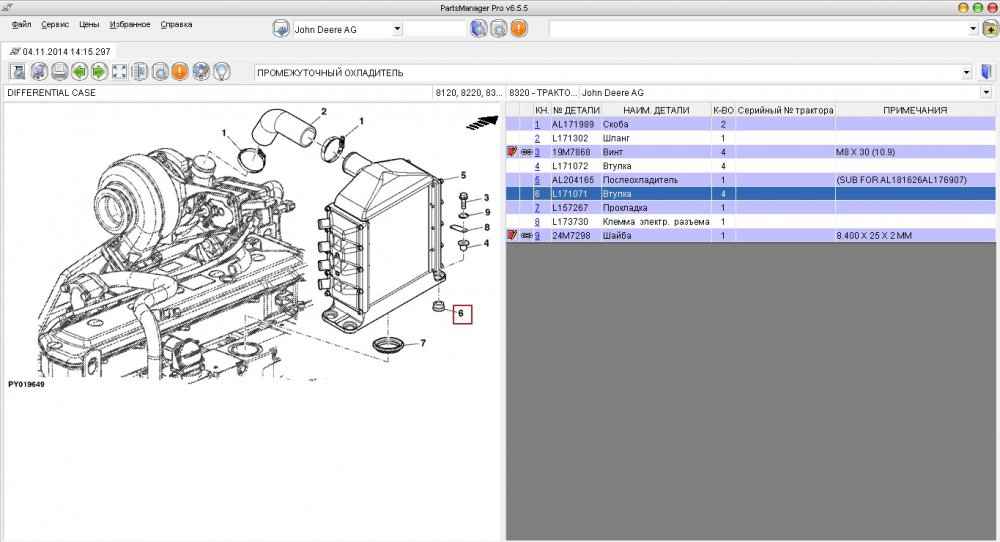Click the orange exclamation icon beside the light bulb
The width and height of the screenshot is (1000, 542).
(x=179, y=72)
